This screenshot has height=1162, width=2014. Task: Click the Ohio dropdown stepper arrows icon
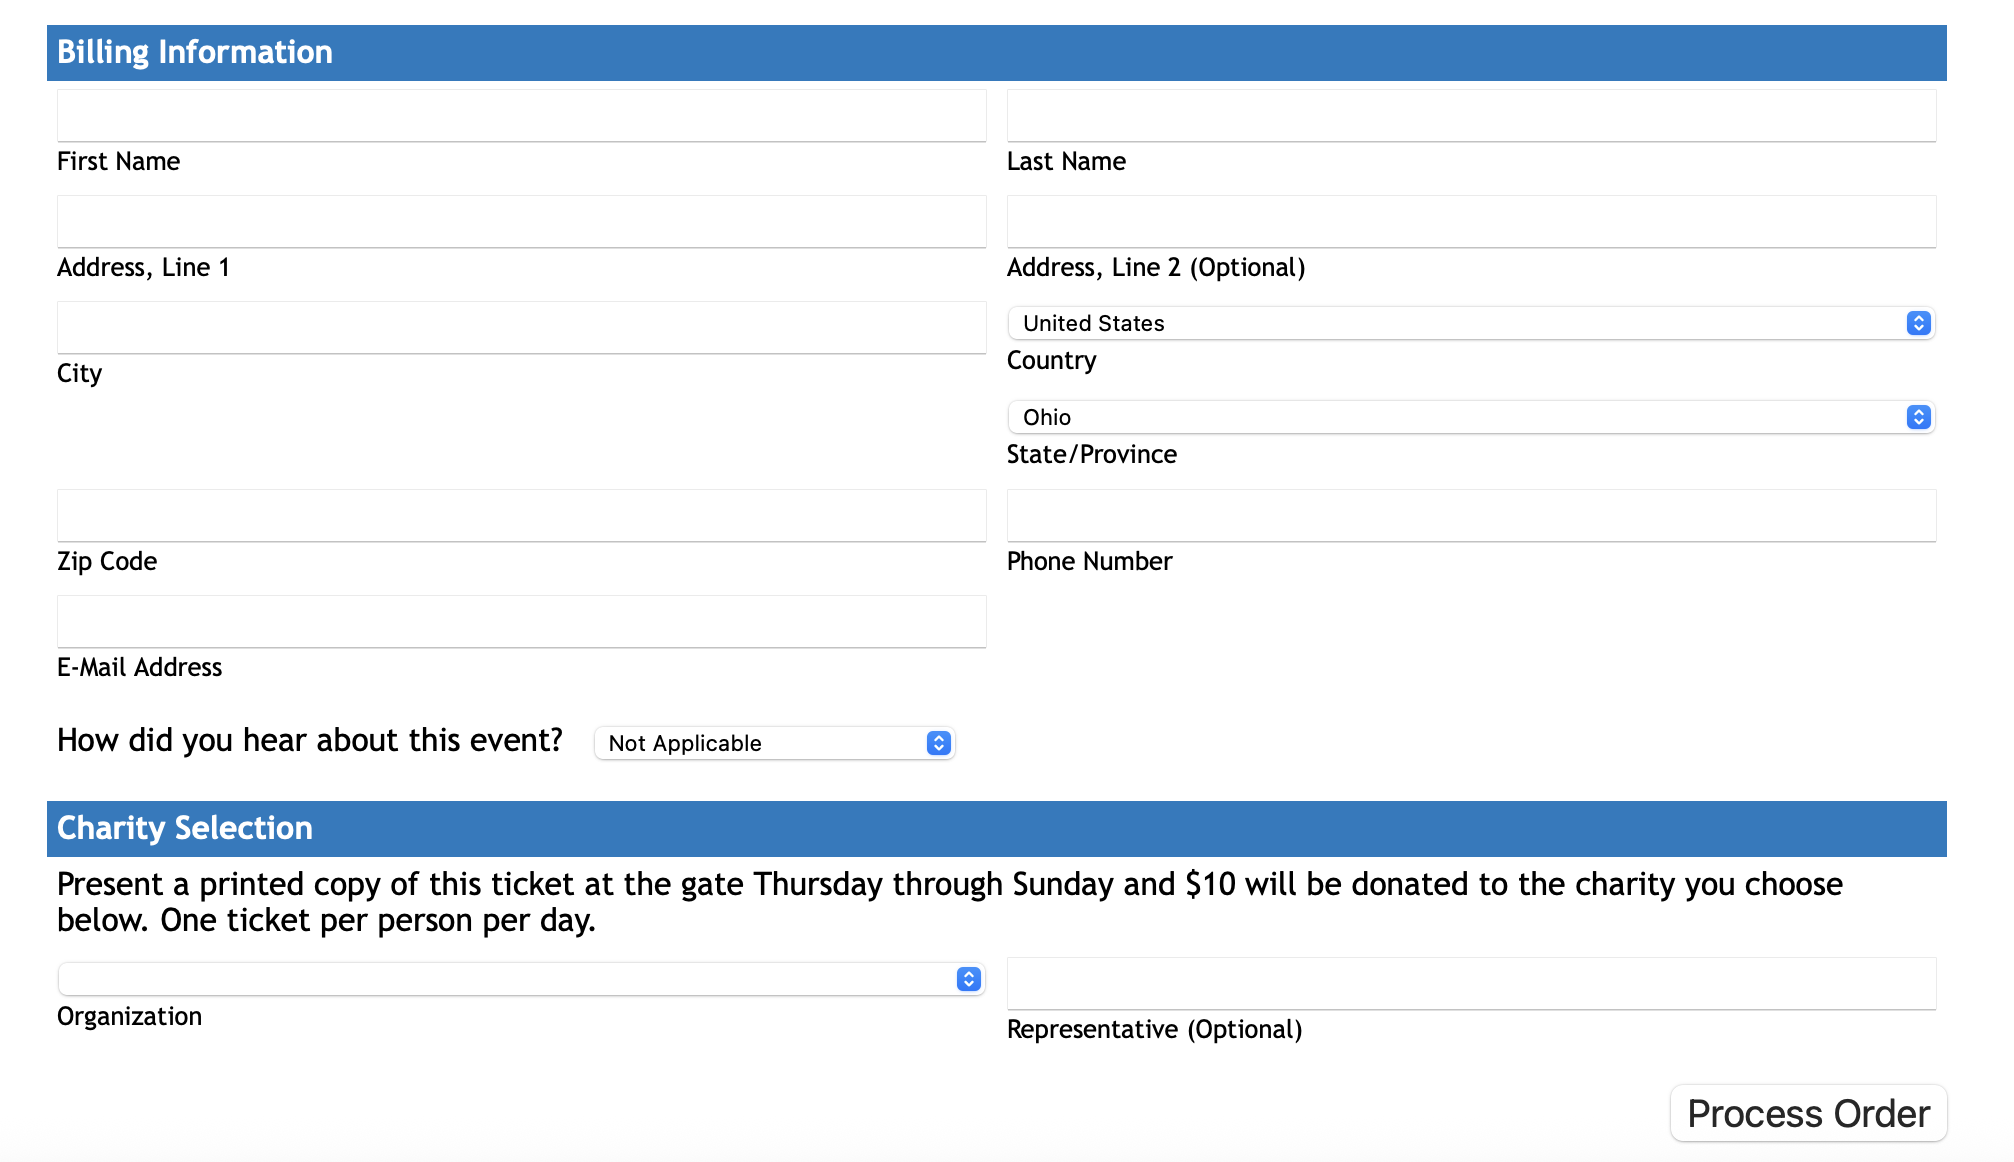[x=1918, y=417]
